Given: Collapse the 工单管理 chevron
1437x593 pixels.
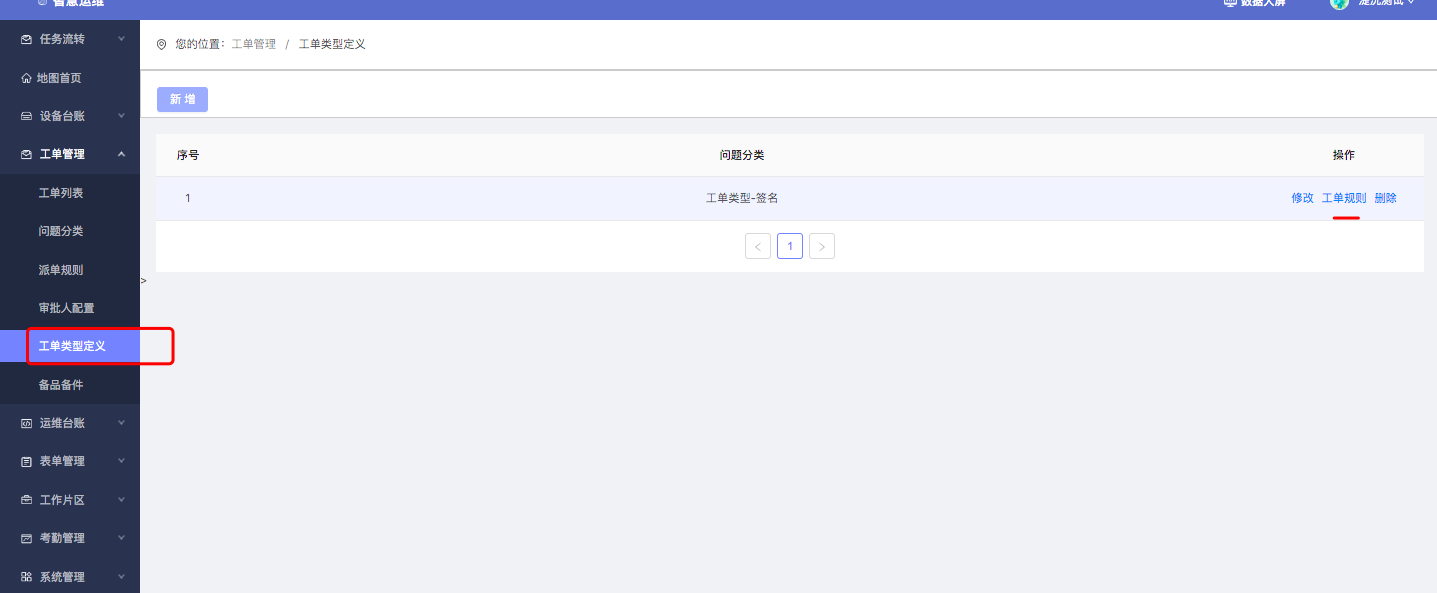Looking at the screenshot, I should [x=121, y=154].
